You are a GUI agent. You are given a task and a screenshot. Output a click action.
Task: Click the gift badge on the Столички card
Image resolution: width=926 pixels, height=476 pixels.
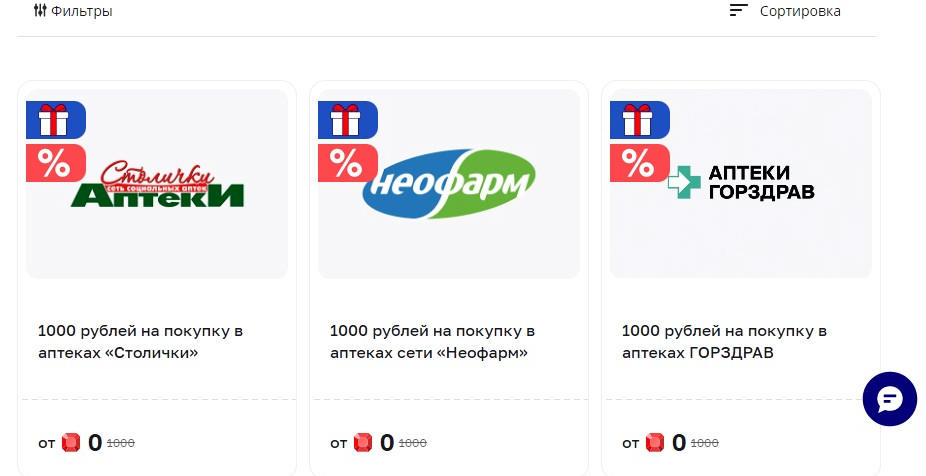tap(56, 120)
